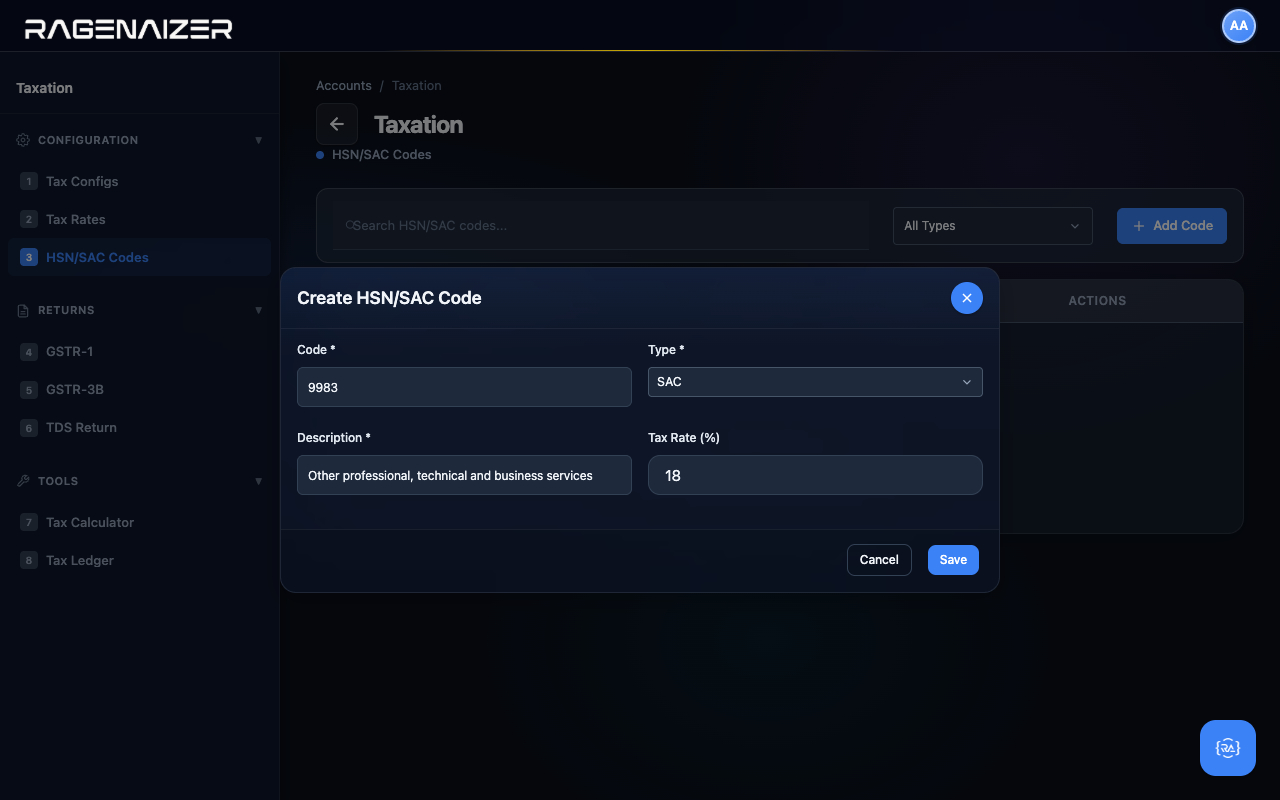Focus the Description input field
The height and width of the screenshot is (800, 1280).
(x=464, y=475)
